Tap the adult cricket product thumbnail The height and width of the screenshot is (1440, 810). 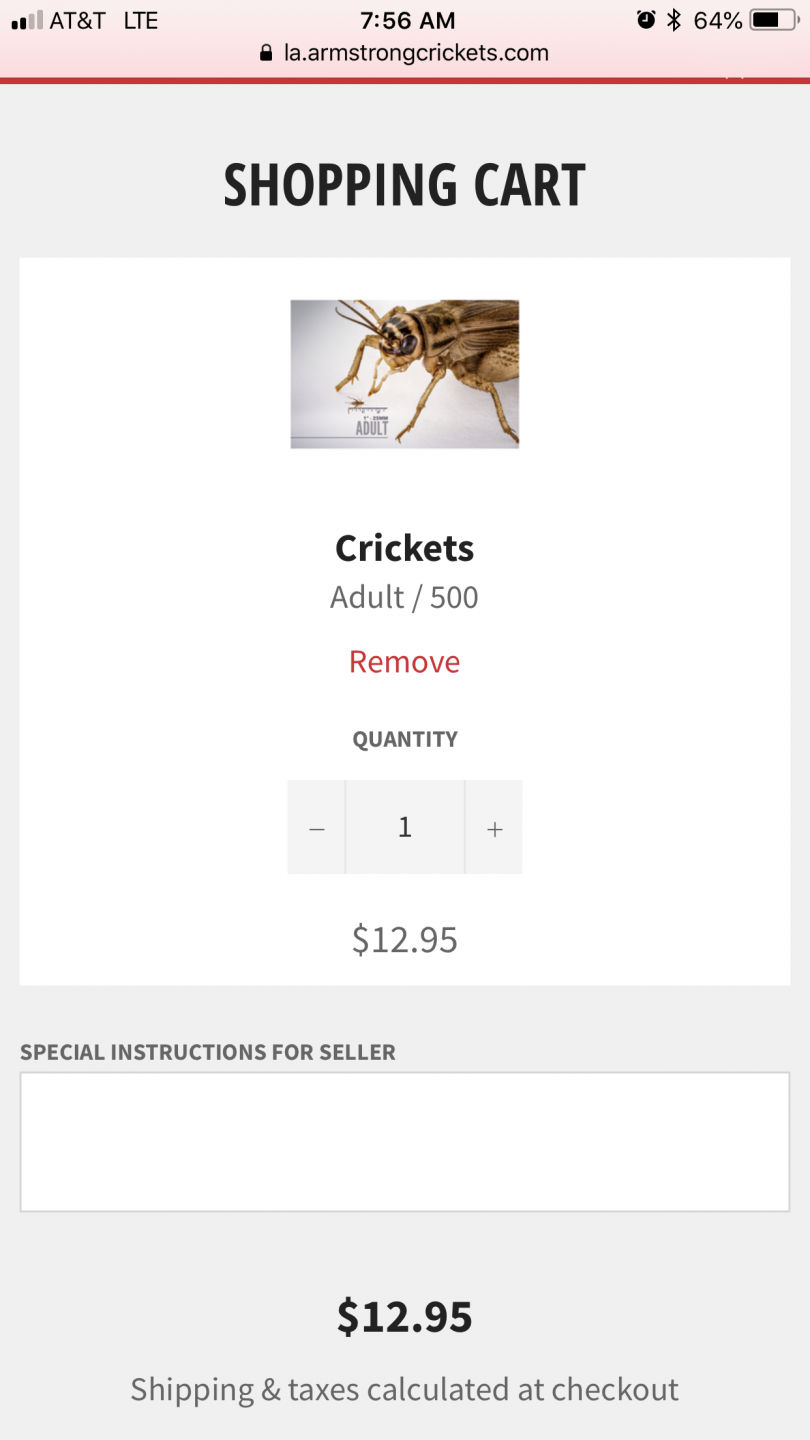pos(404,374)
